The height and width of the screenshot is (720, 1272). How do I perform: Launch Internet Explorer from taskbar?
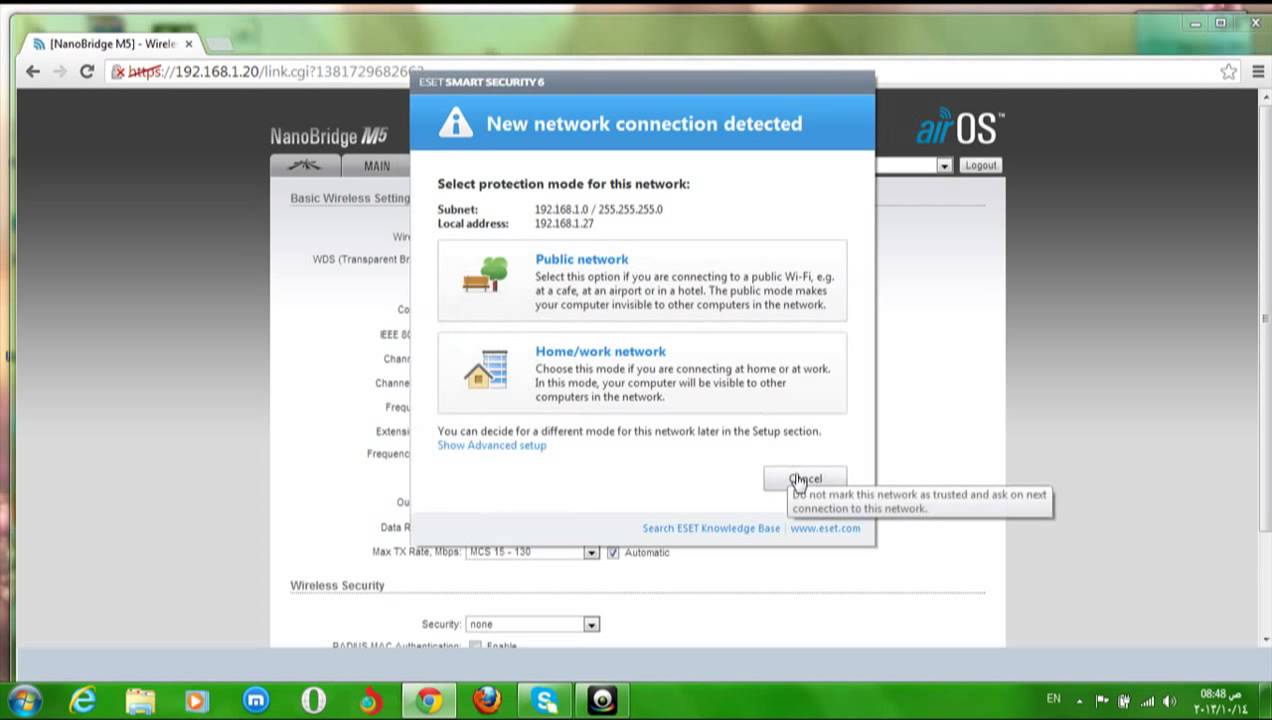pyautogui.click(x=83, y=701)
